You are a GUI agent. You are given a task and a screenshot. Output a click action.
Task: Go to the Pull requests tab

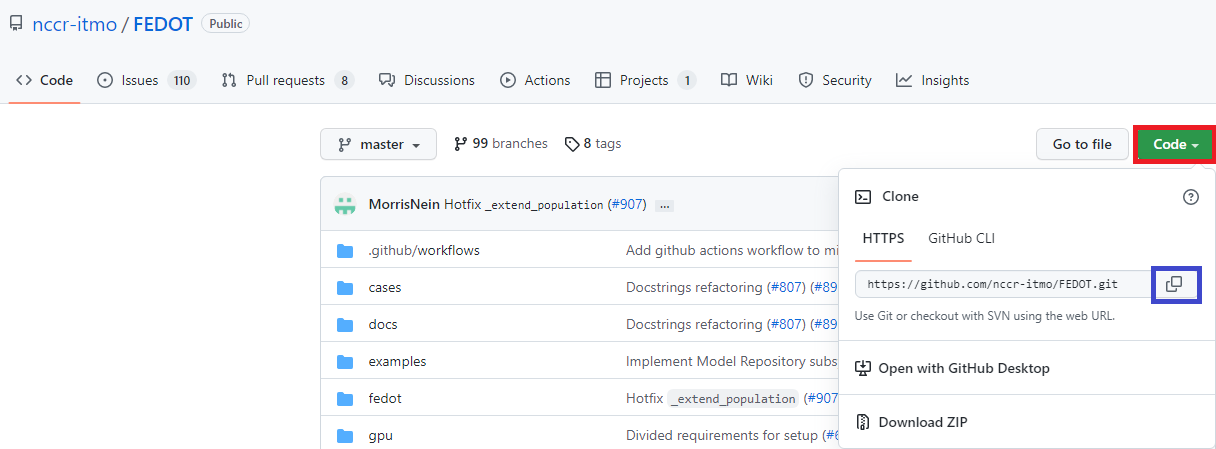(x=288, y=80)
